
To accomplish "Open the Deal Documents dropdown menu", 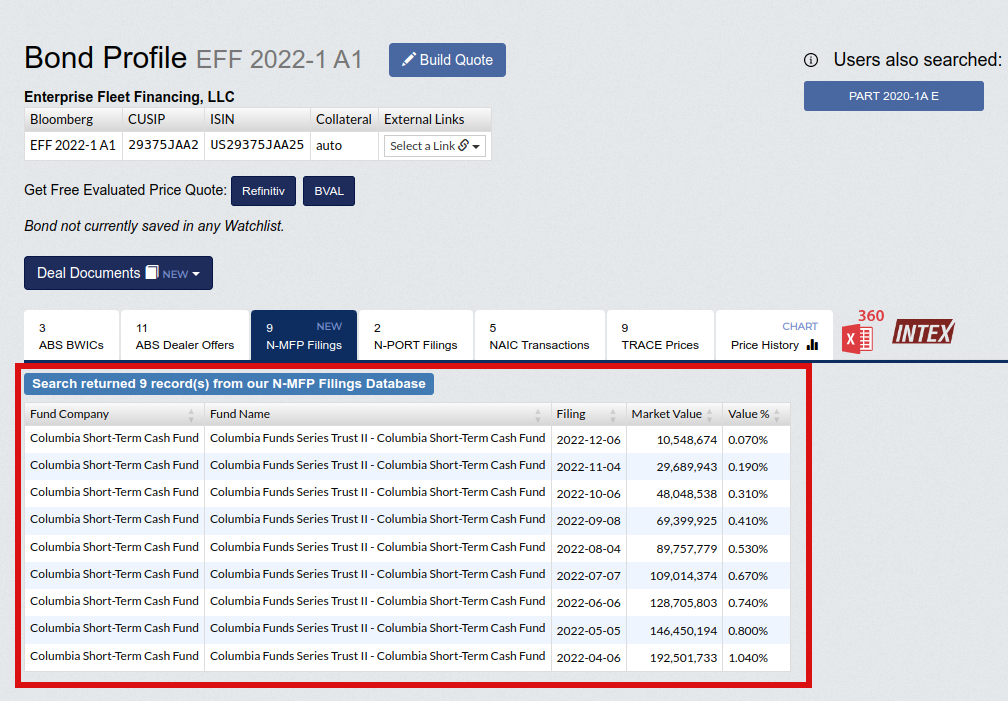I will [118, 273].
